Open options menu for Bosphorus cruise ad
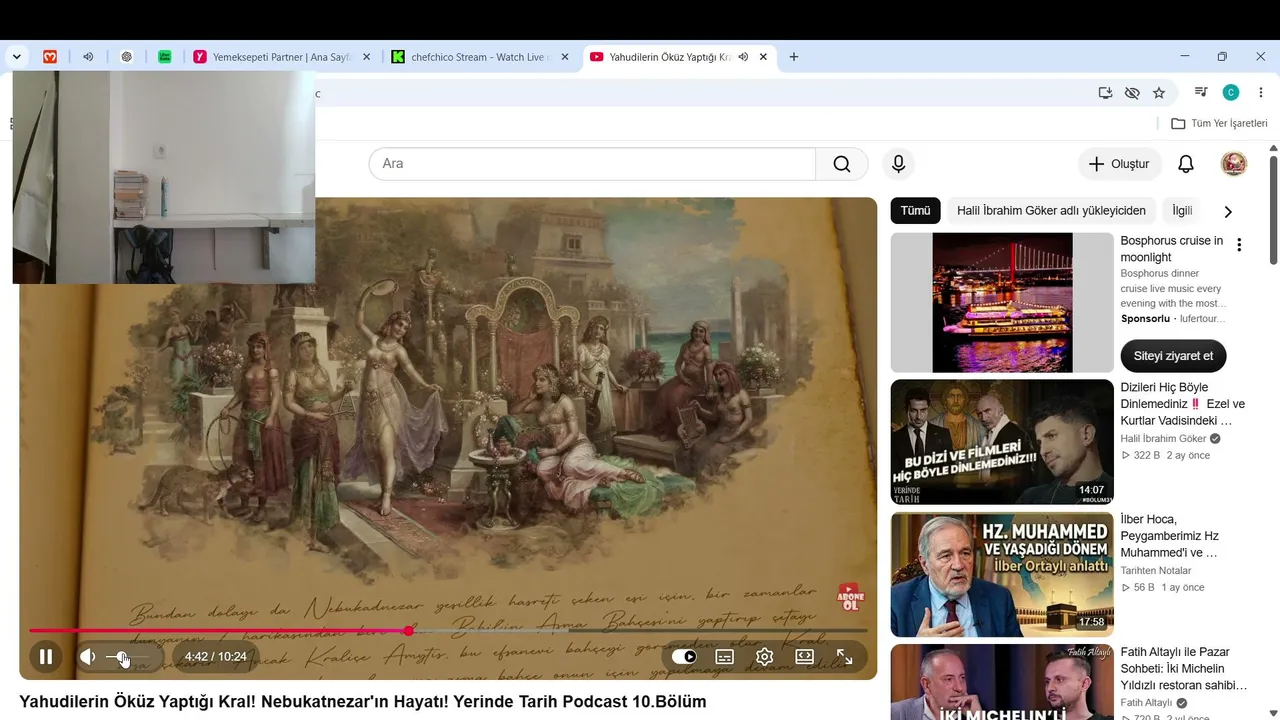This screenshot has width=1280, height=720. point(1239,245)
